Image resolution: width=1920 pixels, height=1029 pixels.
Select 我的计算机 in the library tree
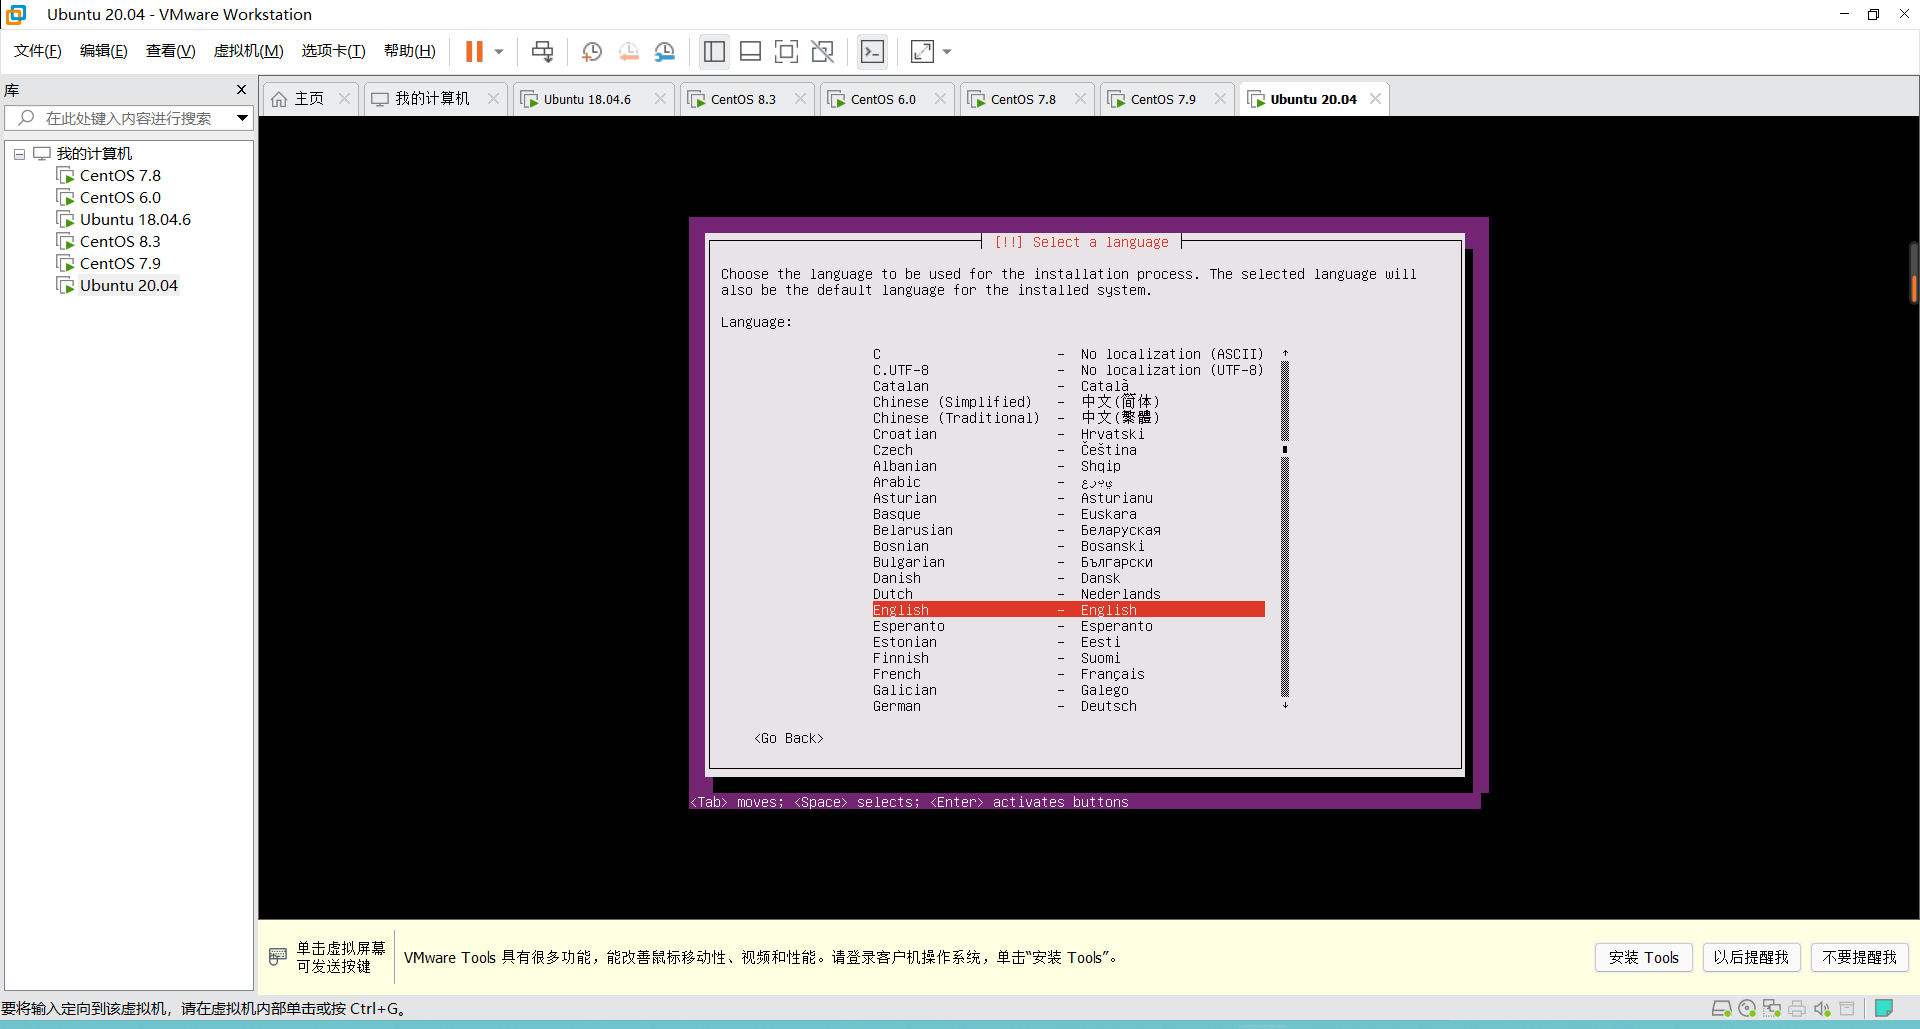click(x=94, y=154)
